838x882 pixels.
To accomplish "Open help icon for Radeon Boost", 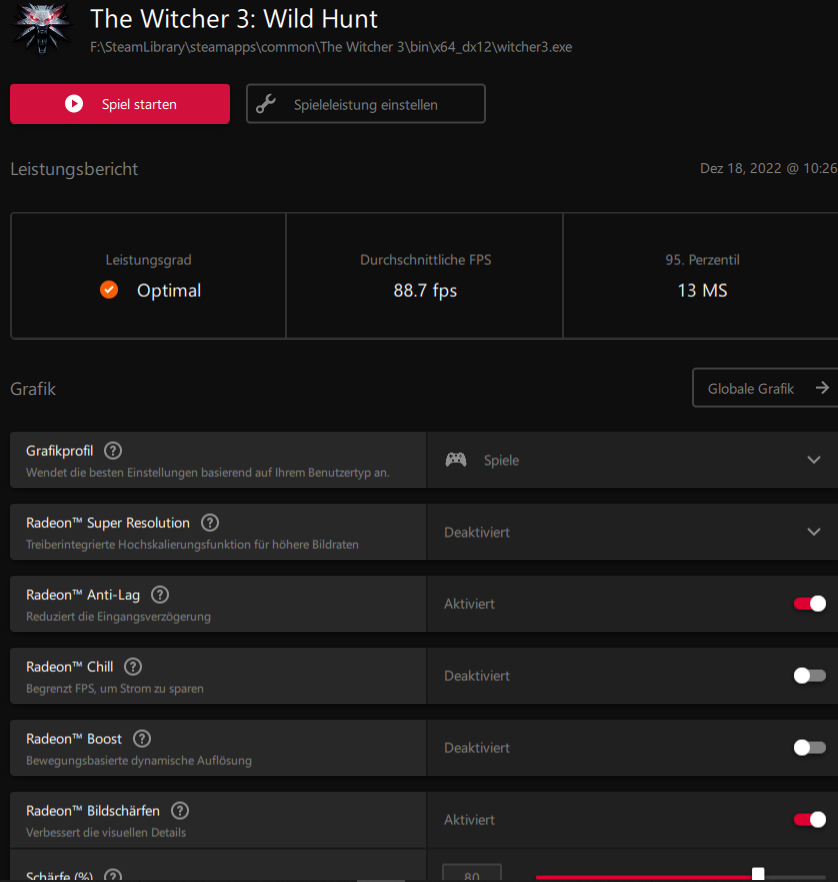I will pos(142,739).
